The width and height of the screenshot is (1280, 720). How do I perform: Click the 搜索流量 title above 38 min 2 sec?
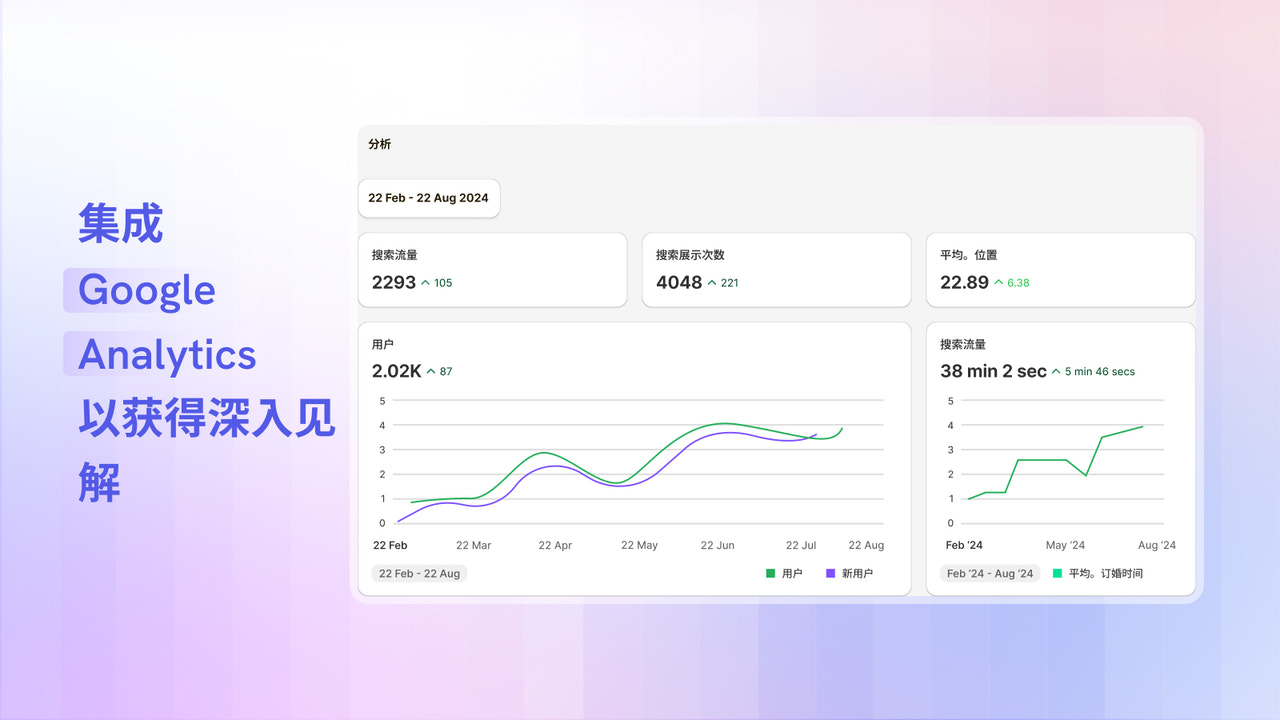(963, 344)
